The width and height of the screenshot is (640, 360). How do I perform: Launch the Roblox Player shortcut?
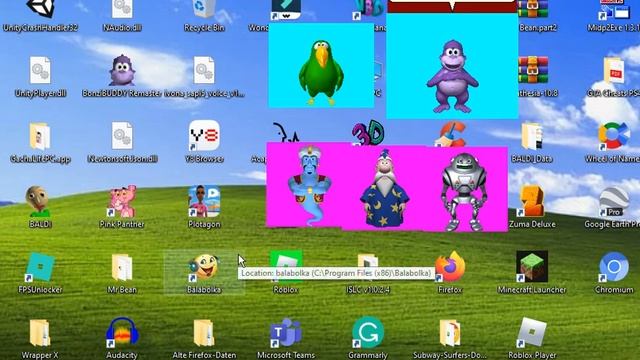[532, 333]
